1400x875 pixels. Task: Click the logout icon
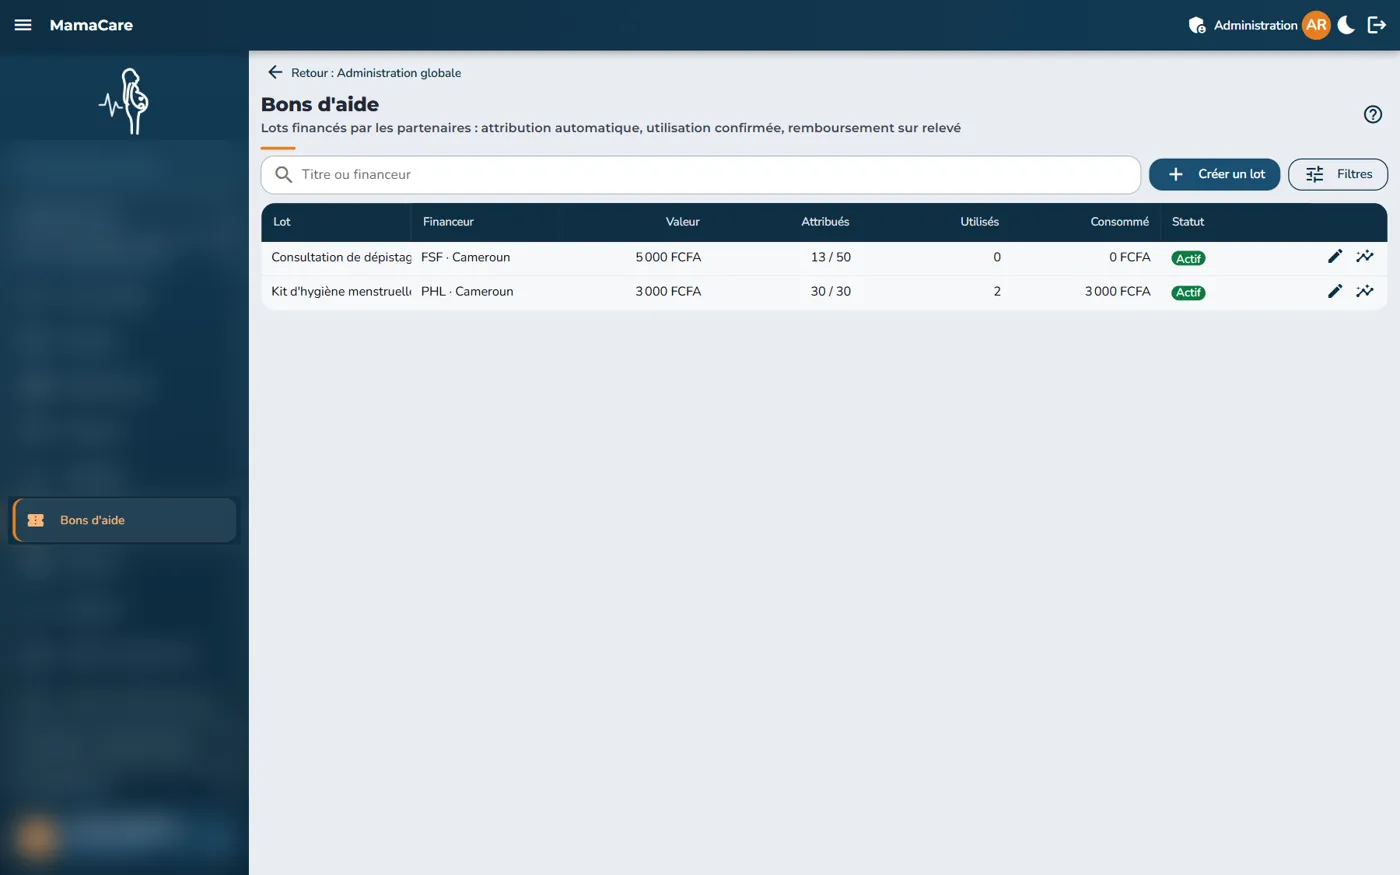click(x=1377, y=25)
